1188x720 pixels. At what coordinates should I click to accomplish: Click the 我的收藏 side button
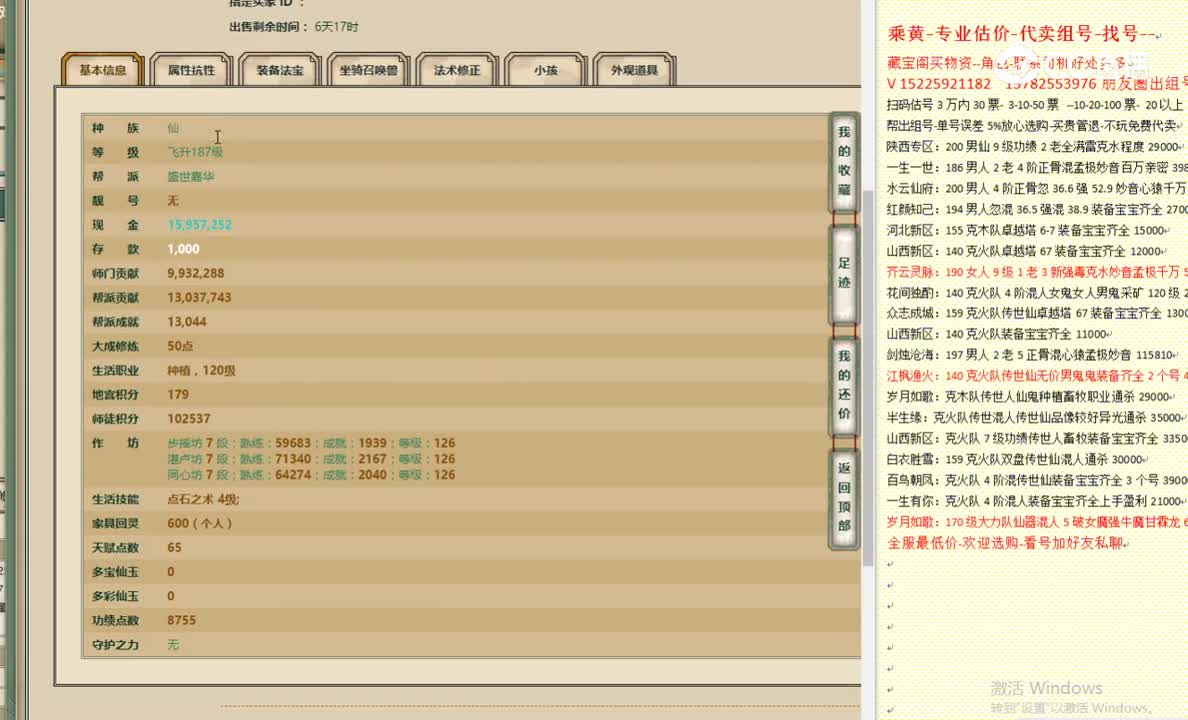844,161
